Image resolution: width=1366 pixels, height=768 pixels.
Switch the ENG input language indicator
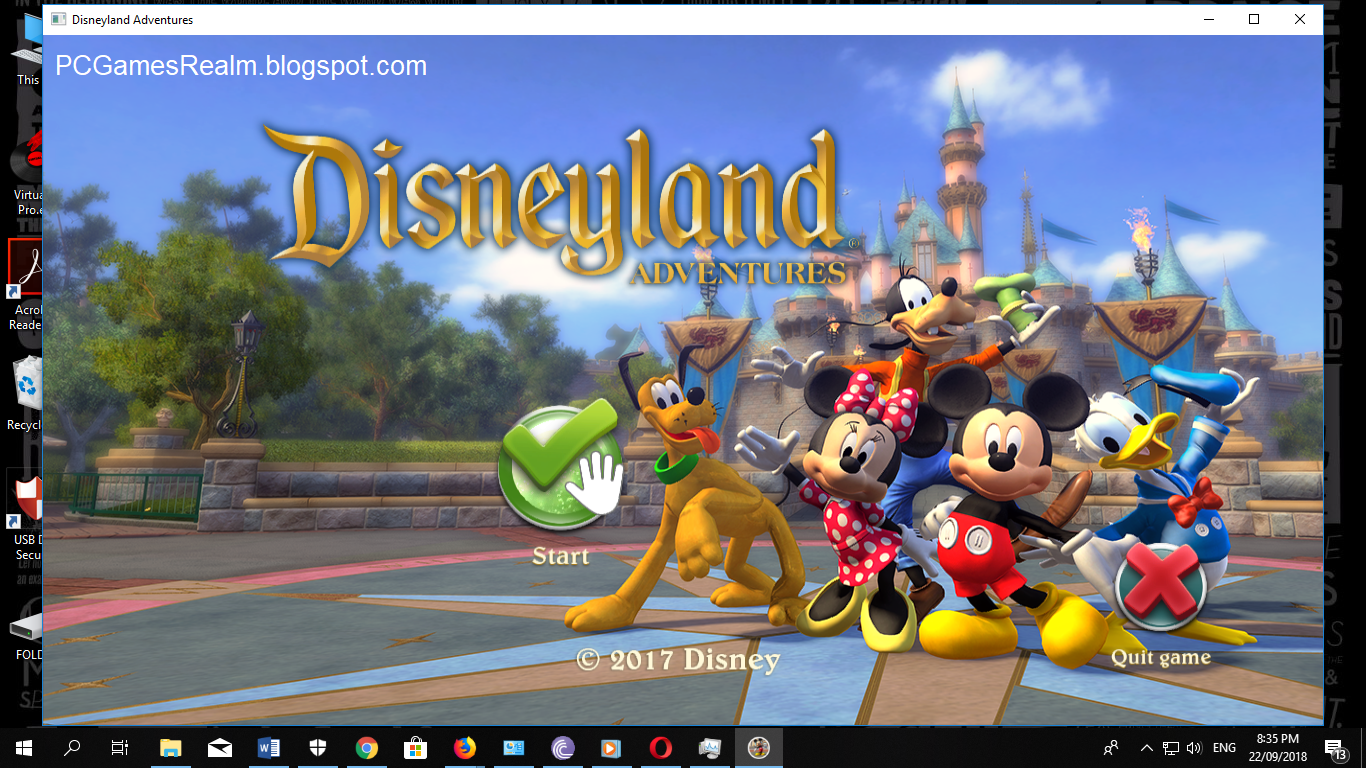pyautogui.click(x=1224, y=747)
